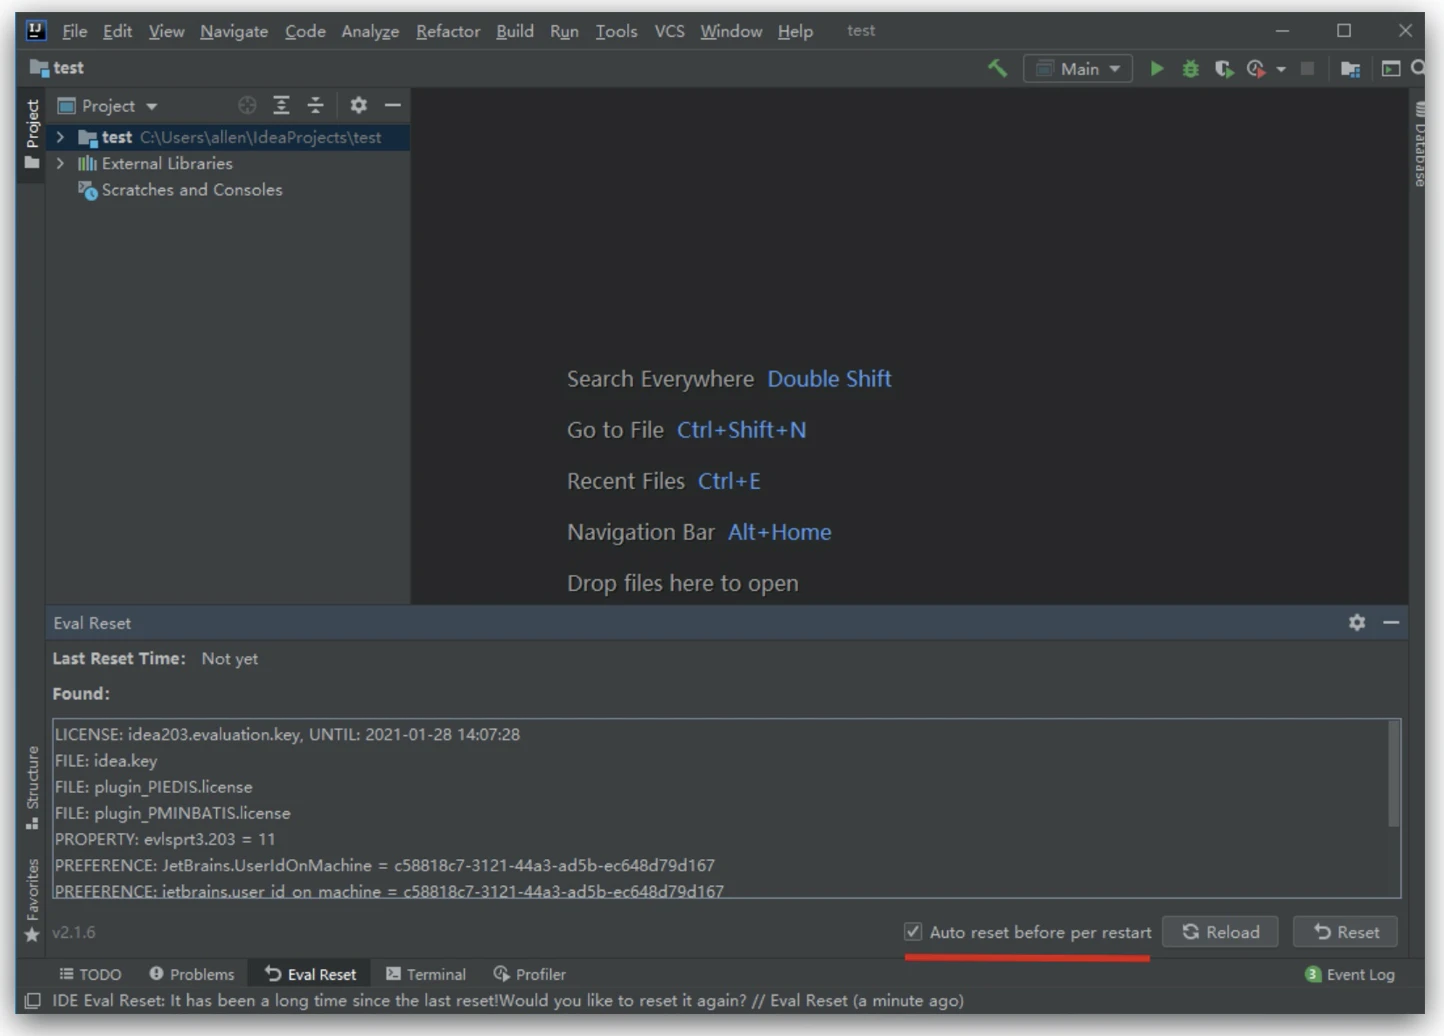This screenshot has width=1444, height=1036.
Task: Click Collapse All icon in Project panel
Action: click(x=315, y=105)
